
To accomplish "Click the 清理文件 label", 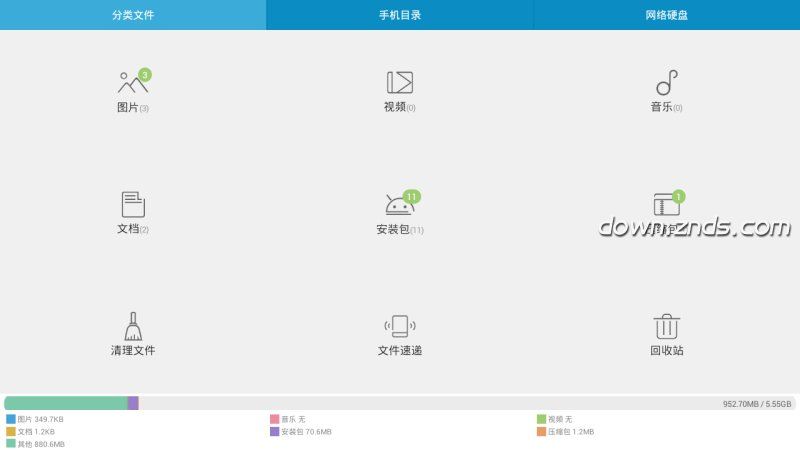I will [x=133, y=351].
